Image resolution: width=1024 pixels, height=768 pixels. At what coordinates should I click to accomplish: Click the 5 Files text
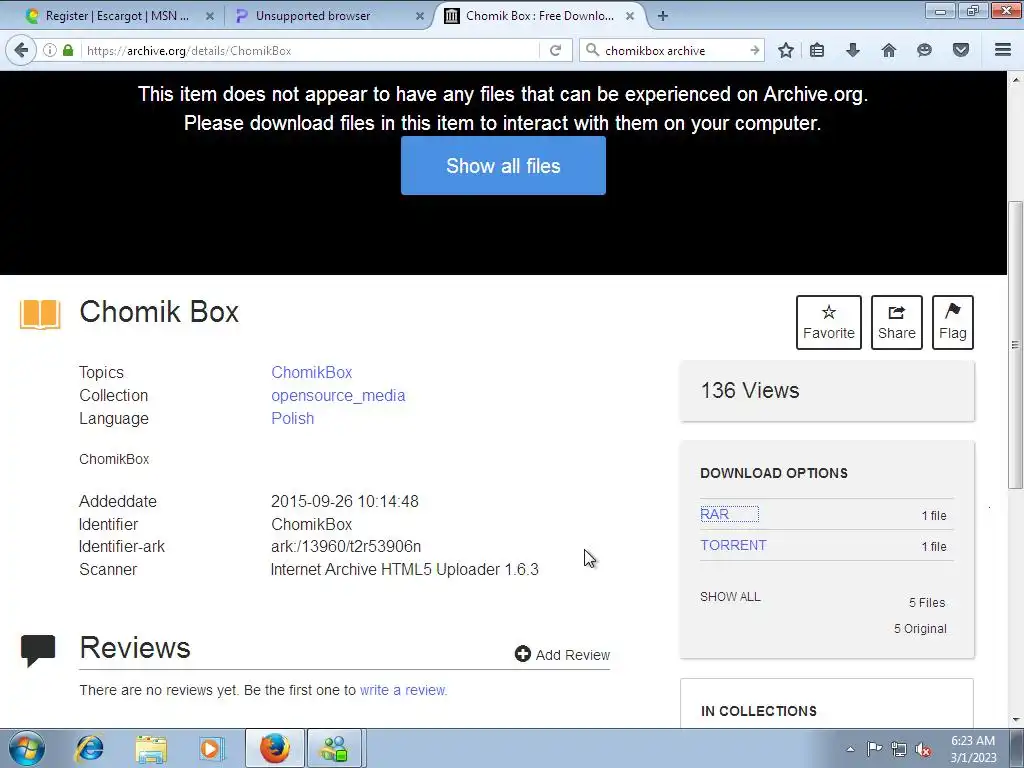tap(927, 602)
